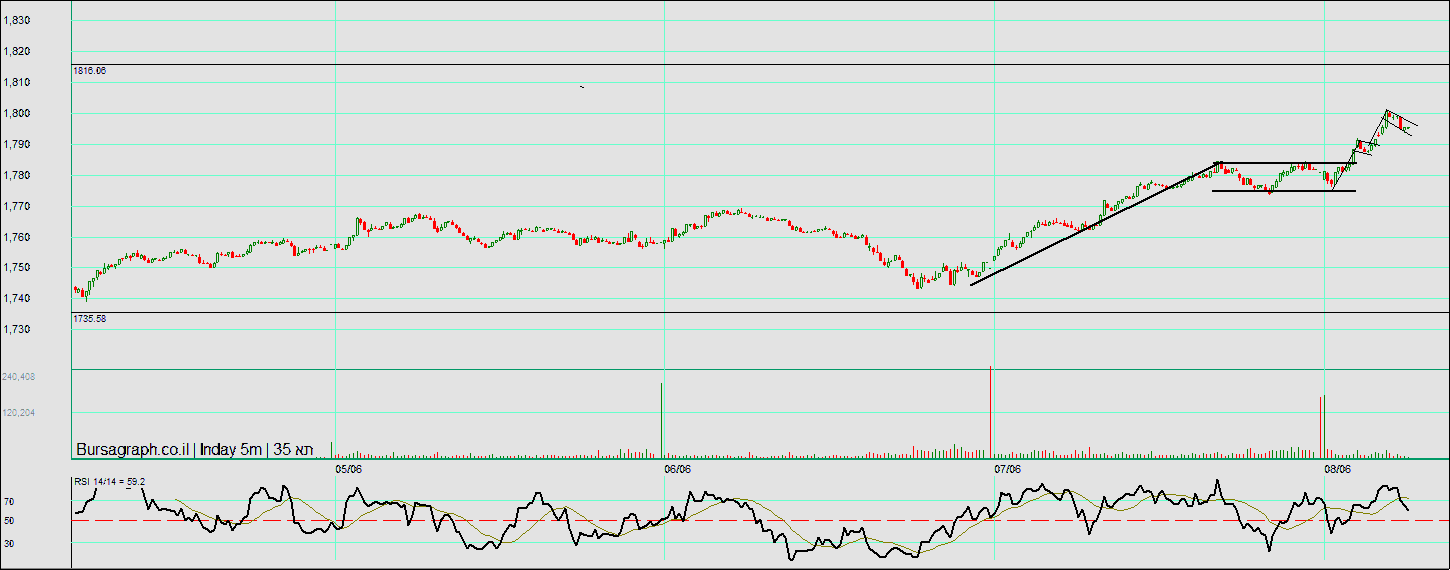Click the 1,800 price axis label
Screen dimensions: 1450x570
(x=18, y=113)
